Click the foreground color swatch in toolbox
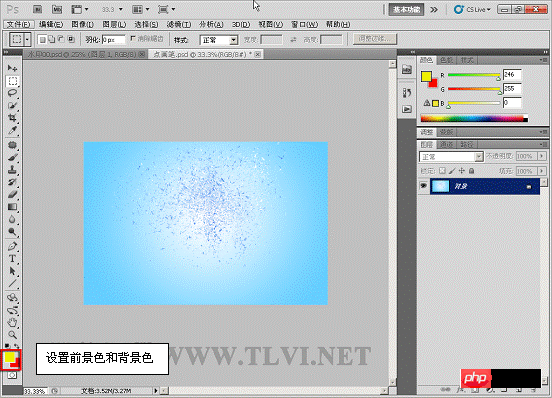Viewport: 552px width, 398px height. coord(9,357)
